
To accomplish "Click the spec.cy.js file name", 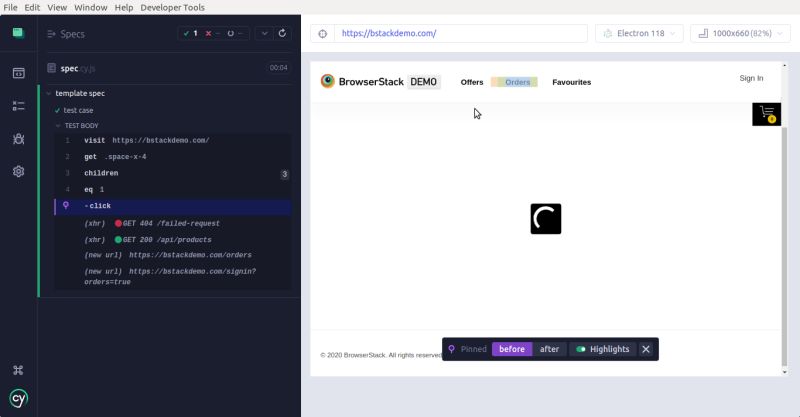I will (78, 68).
